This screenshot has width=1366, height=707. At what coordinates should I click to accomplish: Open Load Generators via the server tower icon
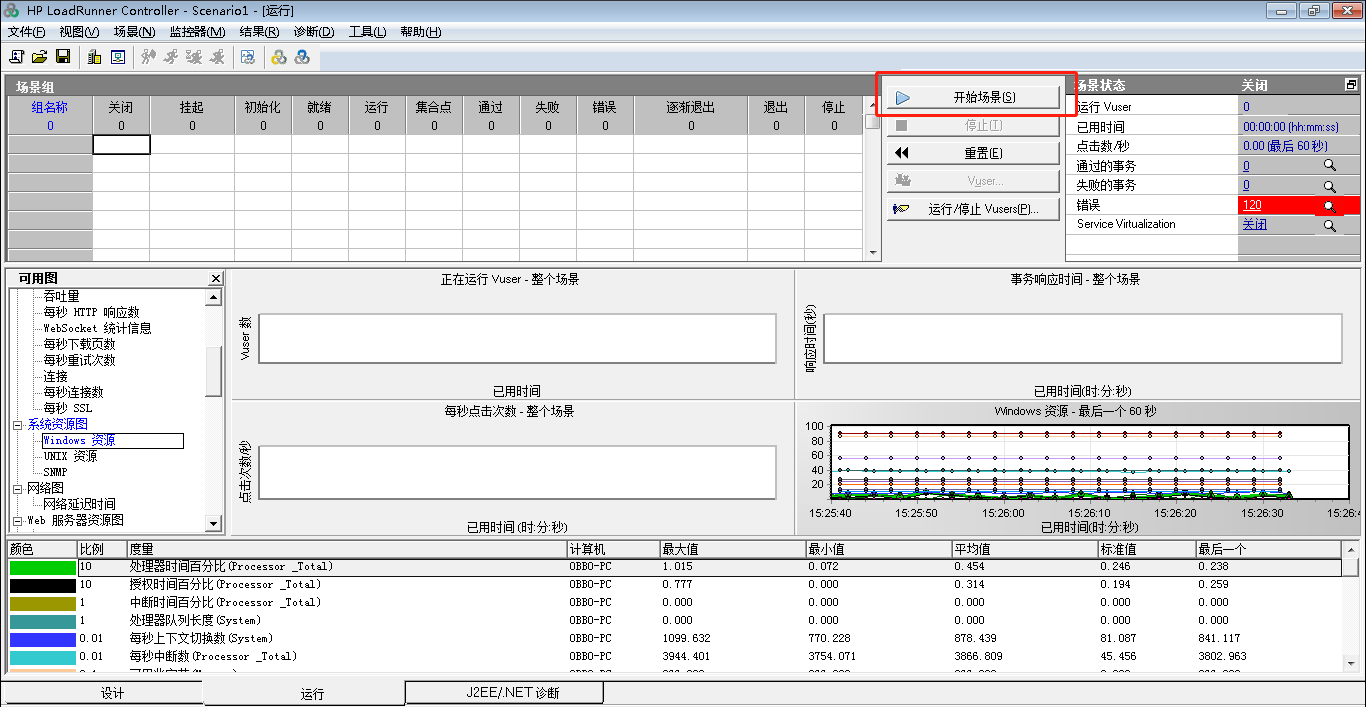pos(94,57)
